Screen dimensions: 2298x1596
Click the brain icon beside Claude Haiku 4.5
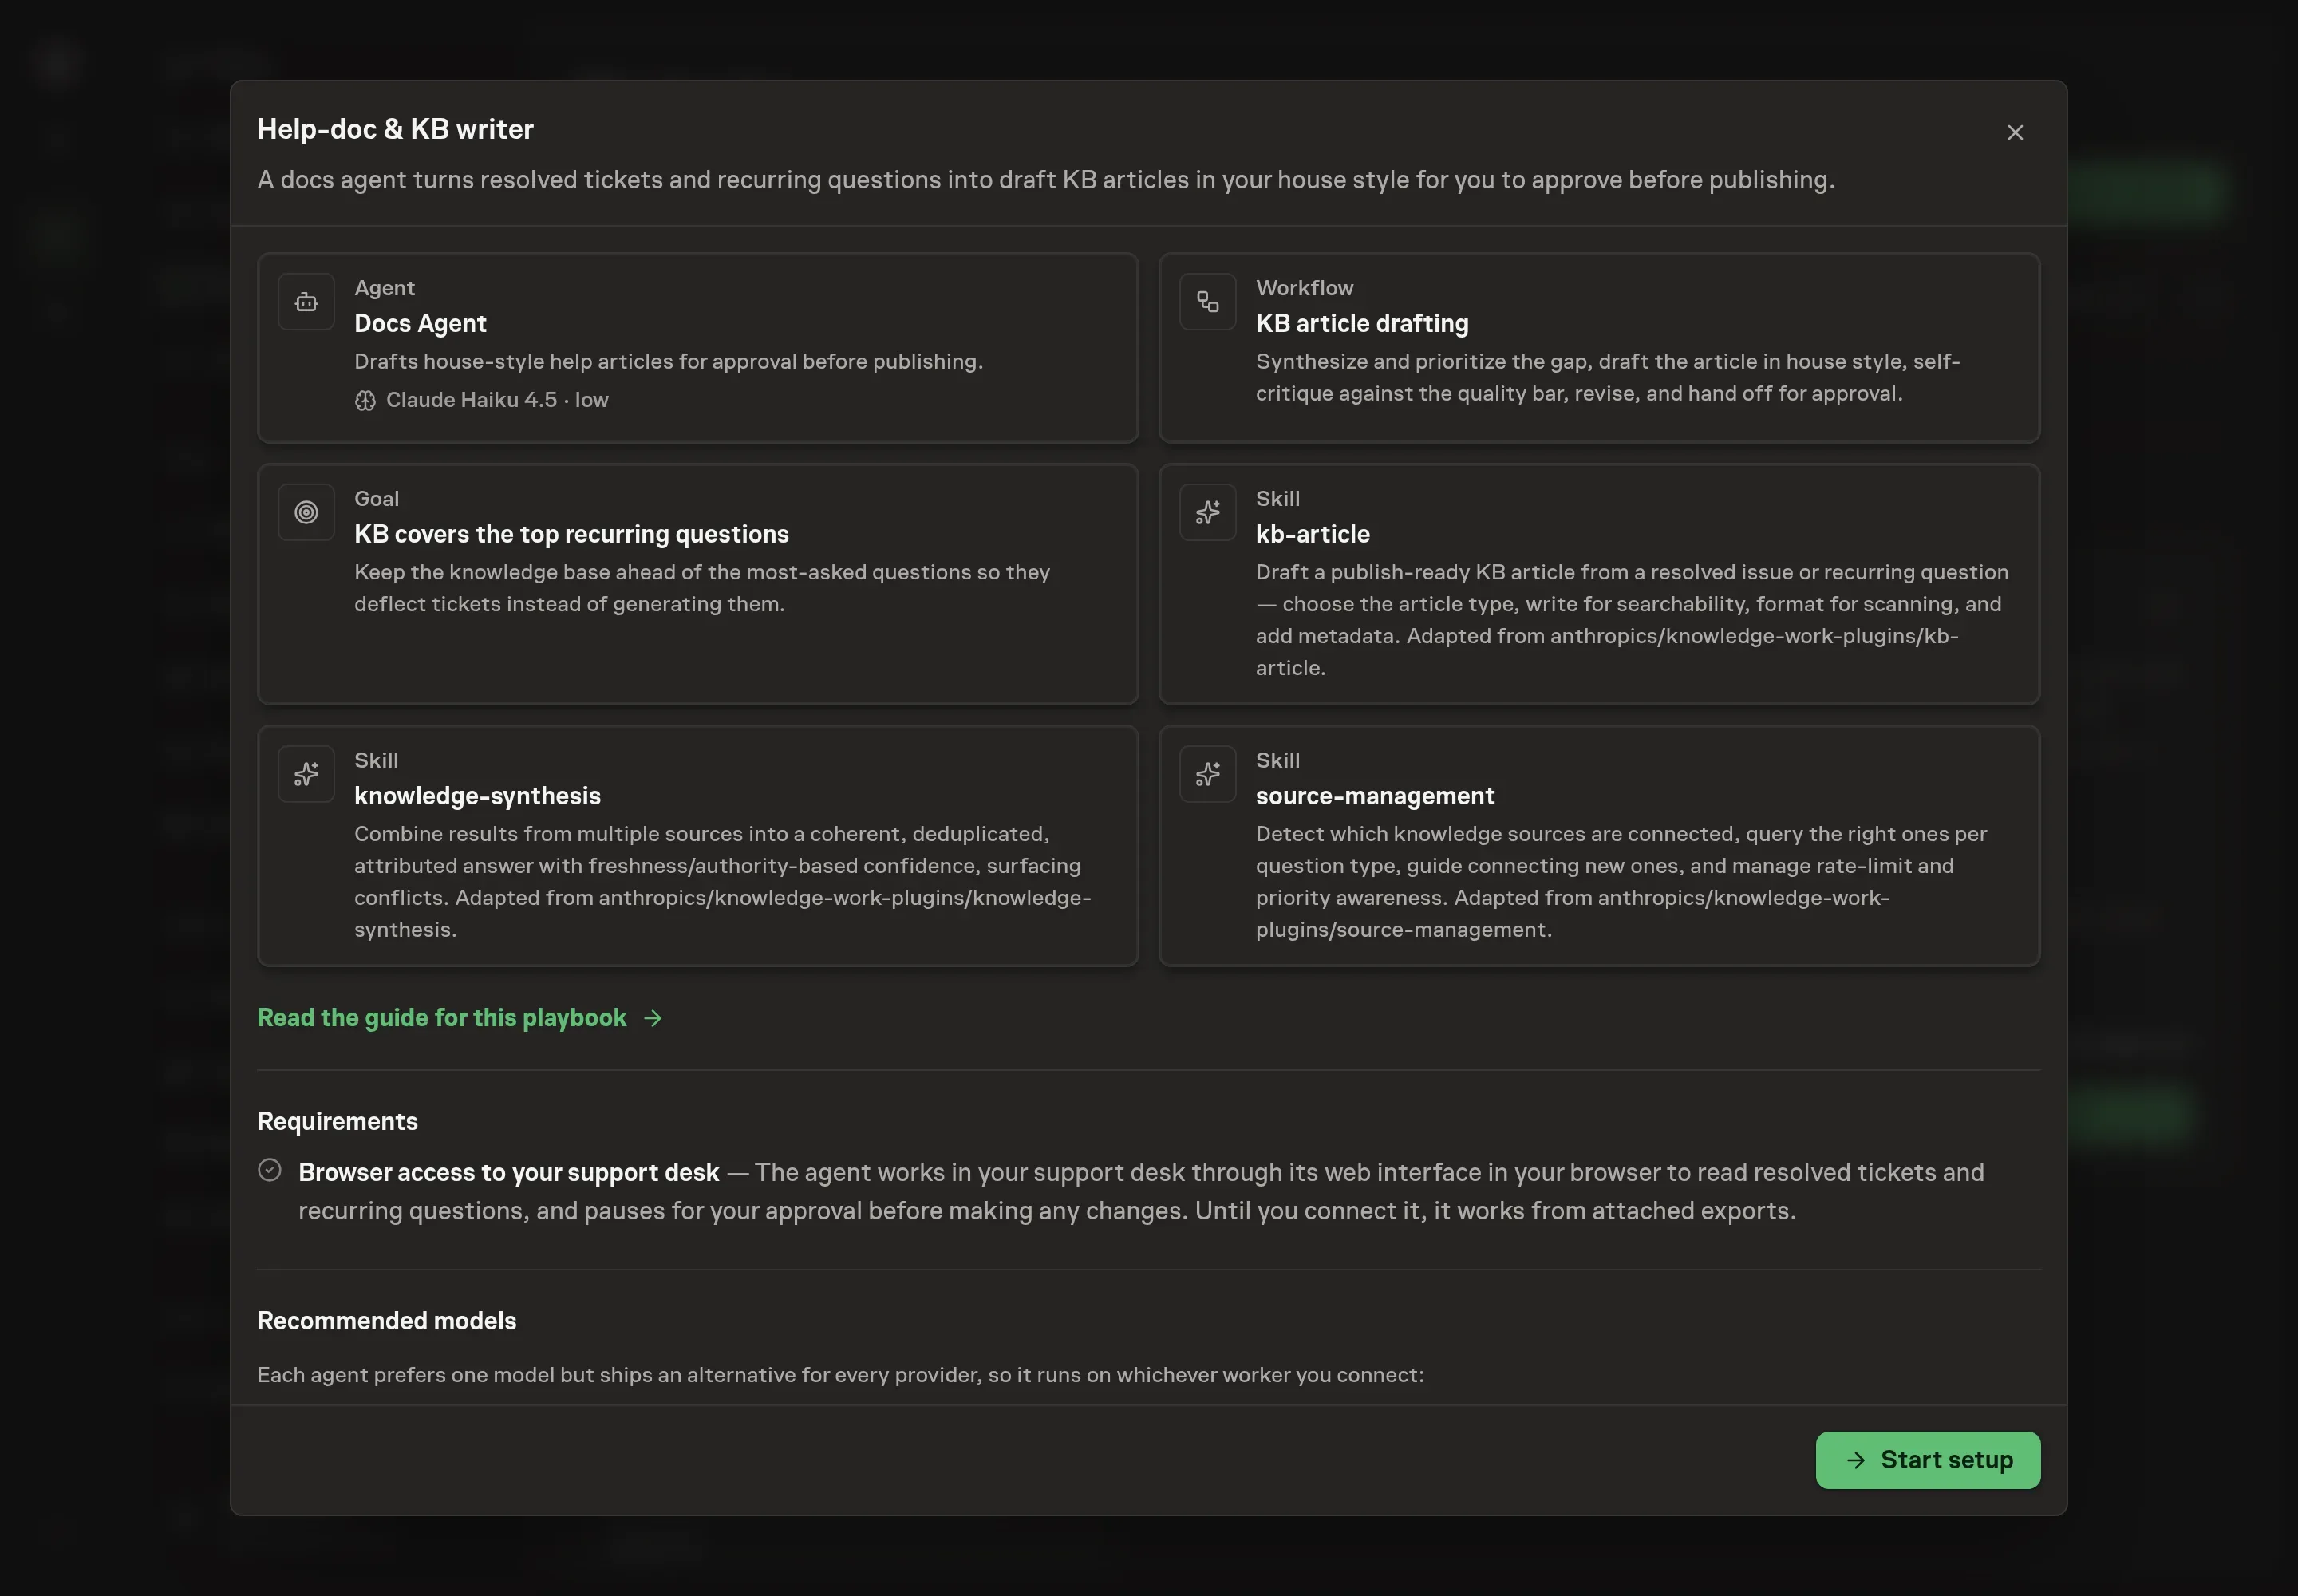tap(365, 401)
